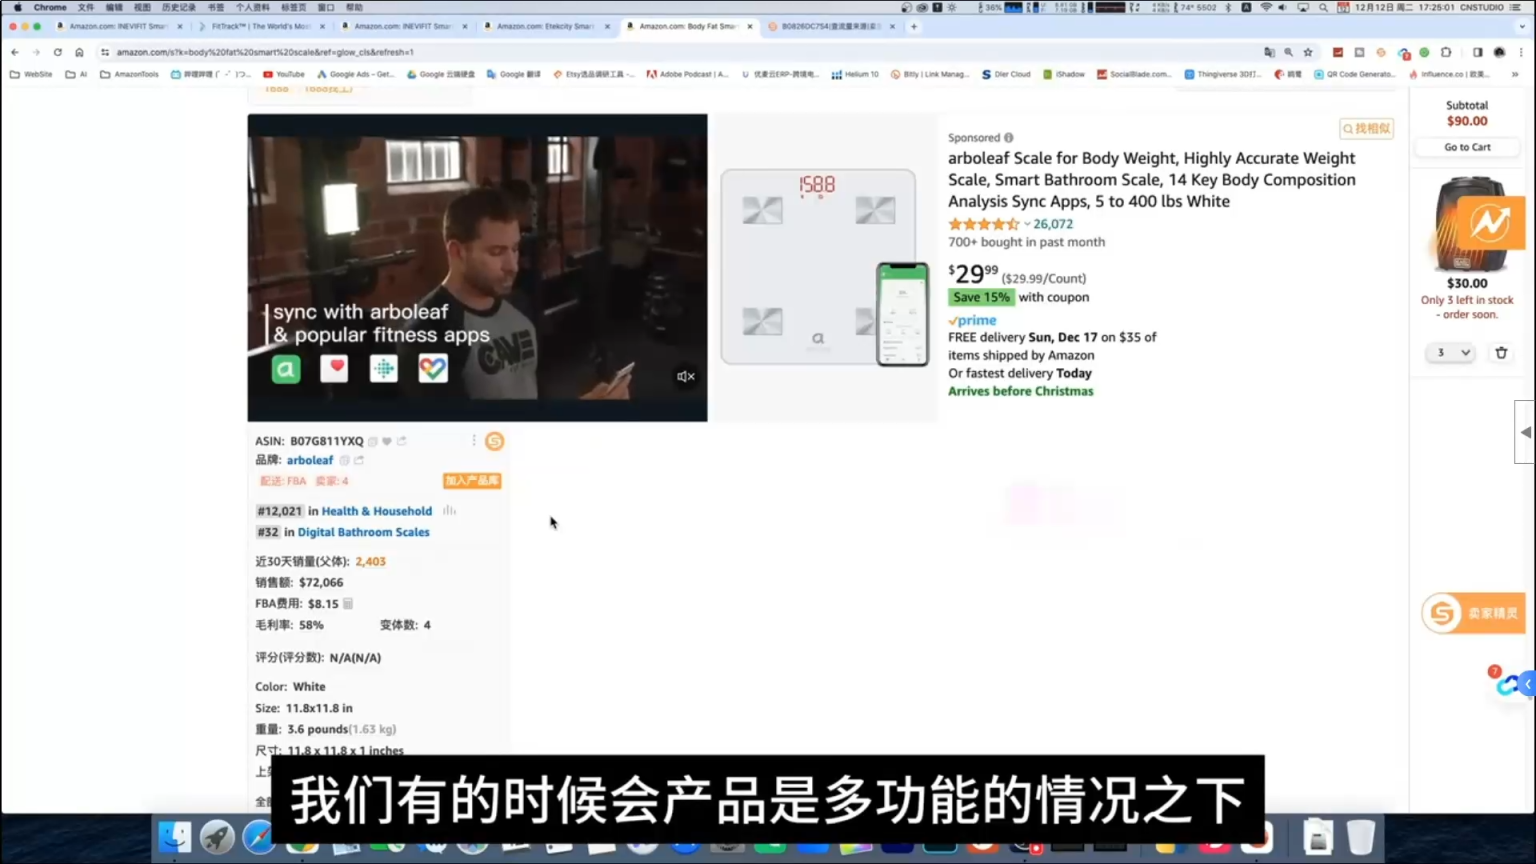
Task: Open the 找相似 find-similar tool on the listing
Action: [1366, 128]
